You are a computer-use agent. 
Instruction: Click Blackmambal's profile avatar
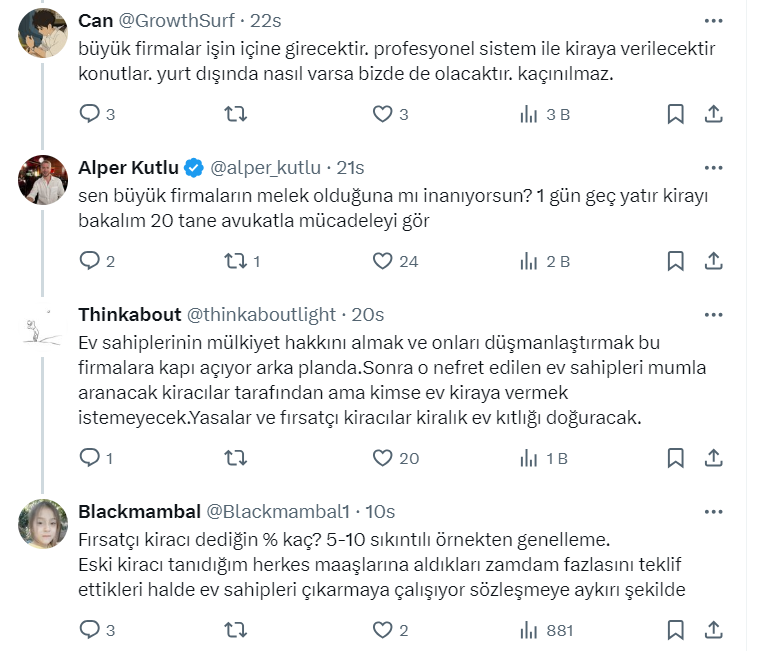tap(43, 522)
